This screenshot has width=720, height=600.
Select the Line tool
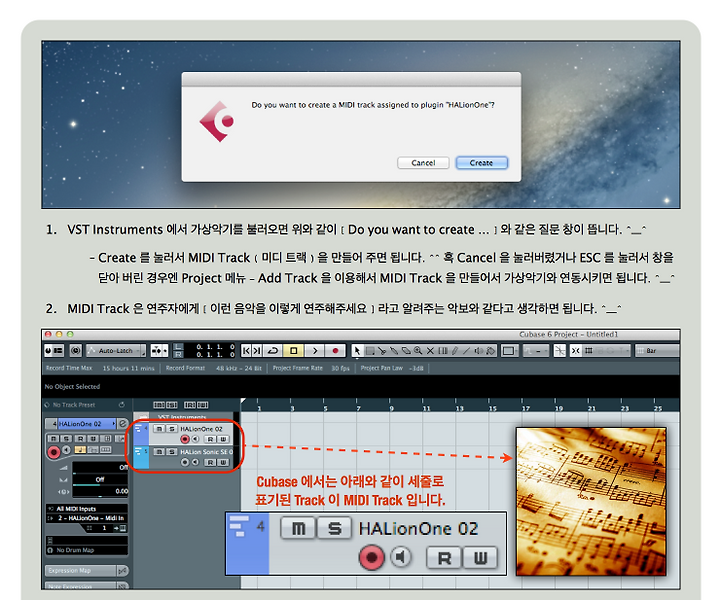(x=467, y=351)
